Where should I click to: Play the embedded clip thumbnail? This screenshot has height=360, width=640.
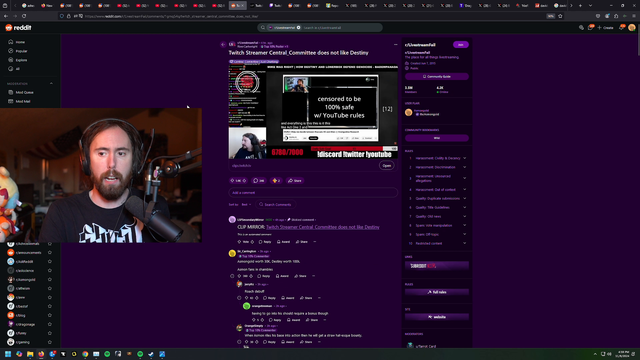[313, 111]
